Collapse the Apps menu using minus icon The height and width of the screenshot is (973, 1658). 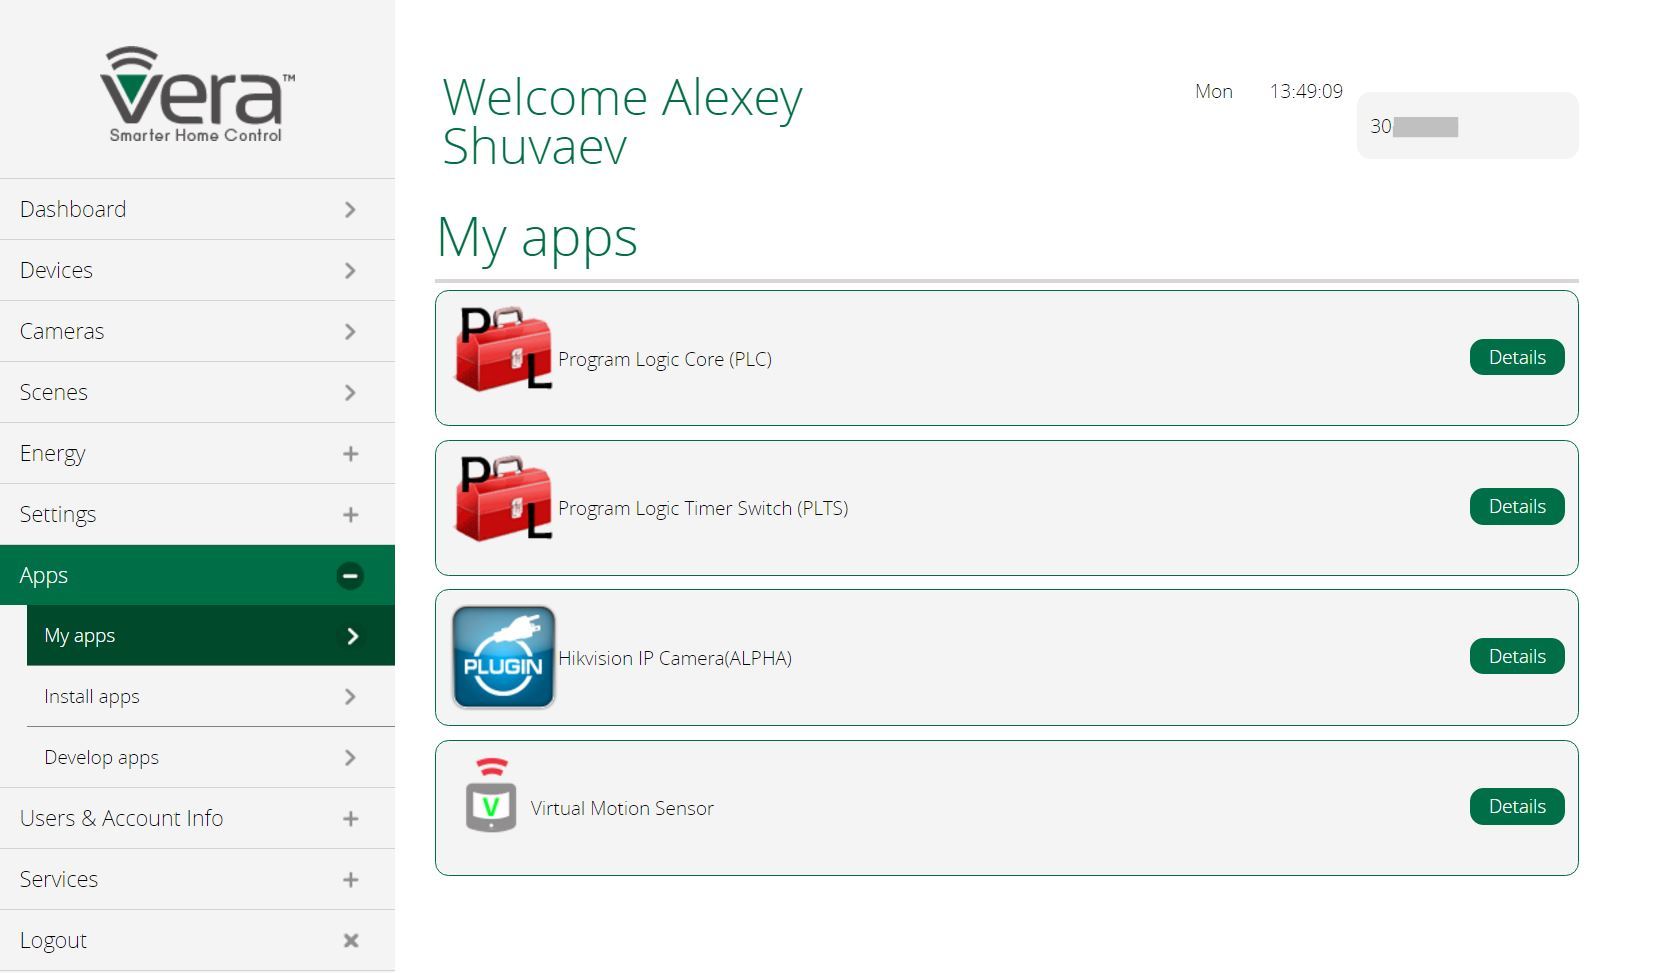pos(350,575)
